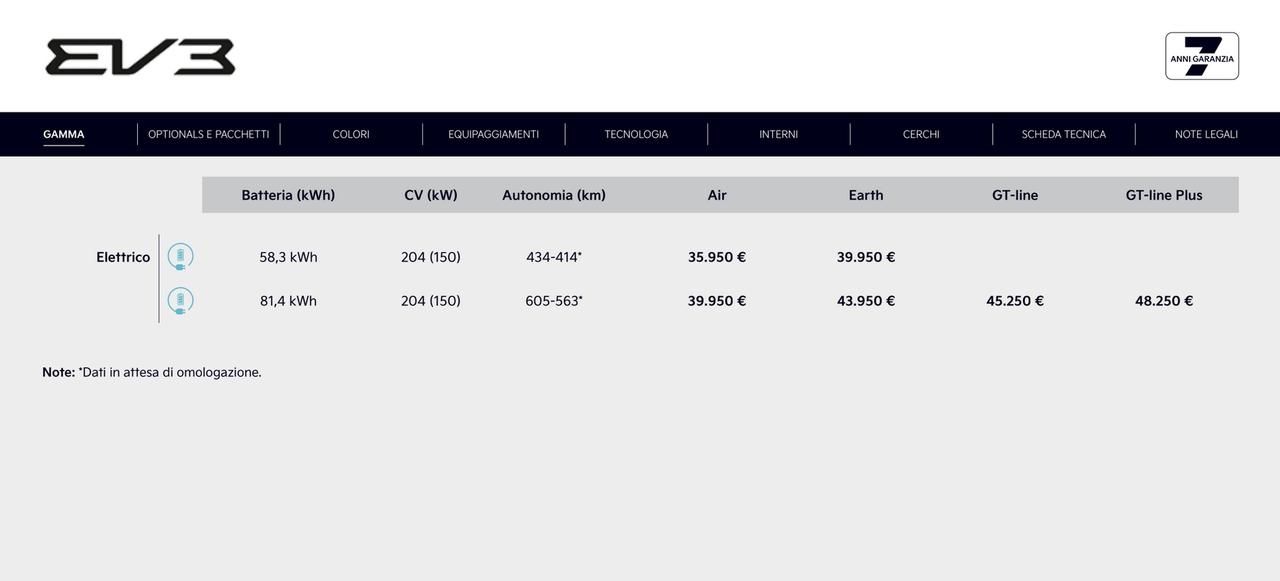The height and width of the screenshot is (581, 1280).
Task: Click the GT-line Plus 48.250 € price
Action: click(x=1164, y=301)
